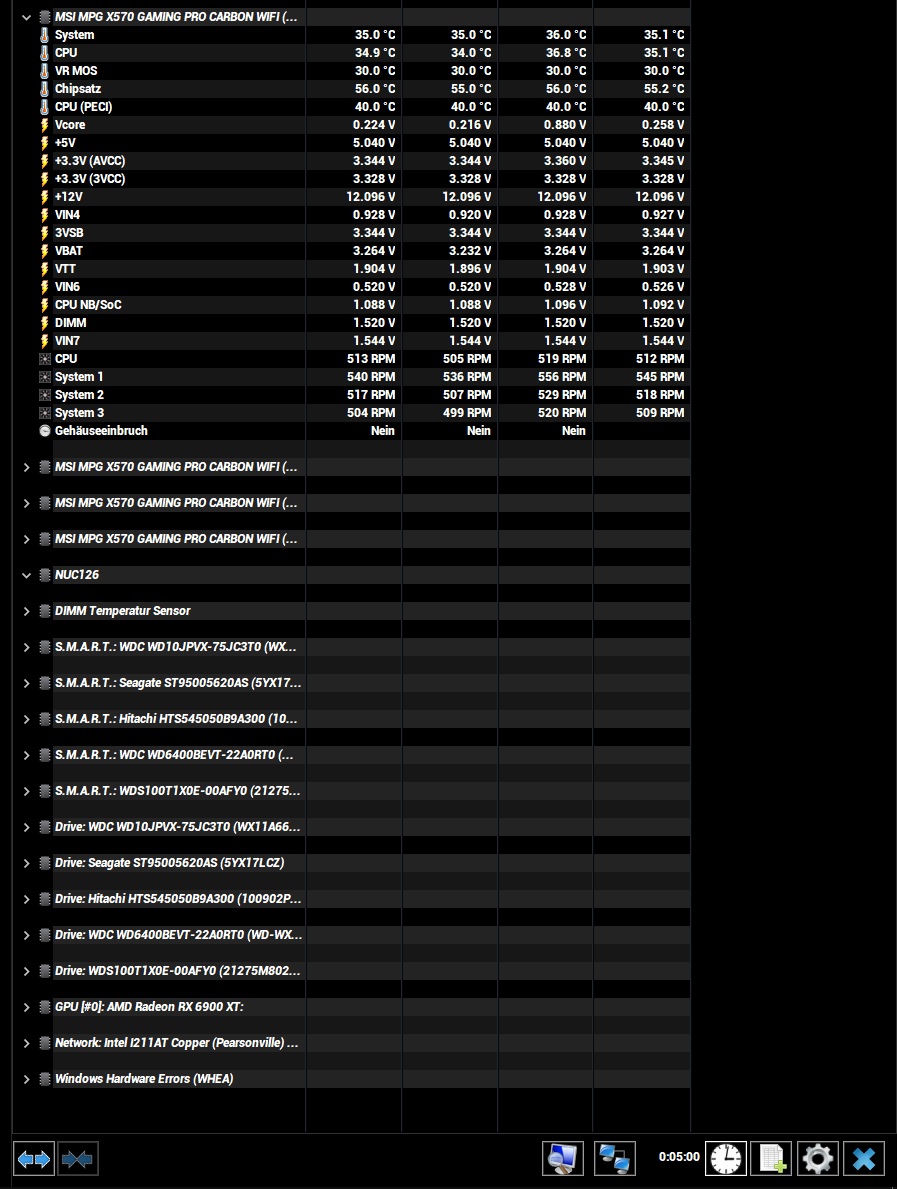
Task: Click the 36.8 °C maximum value for CPU
Action: [x=566, y=53]
